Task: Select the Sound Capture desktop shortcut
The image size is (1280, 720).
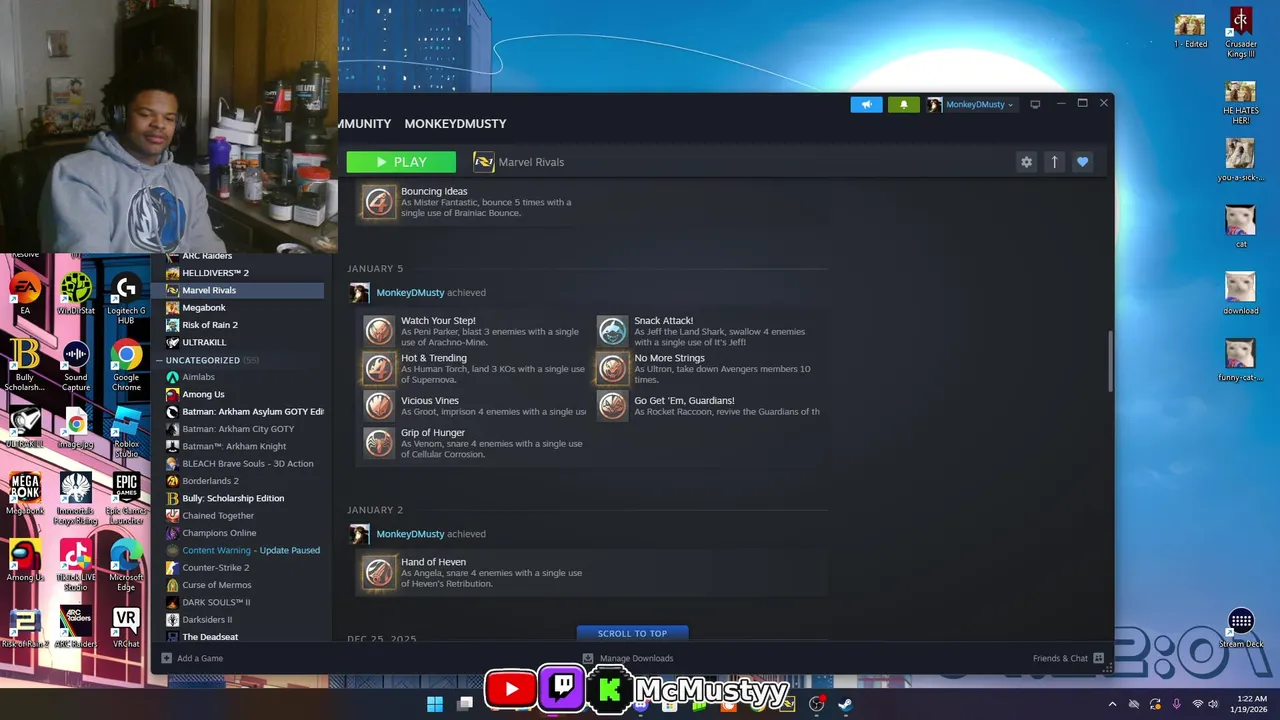Action: pyautogui.click(x=76, y=366)
